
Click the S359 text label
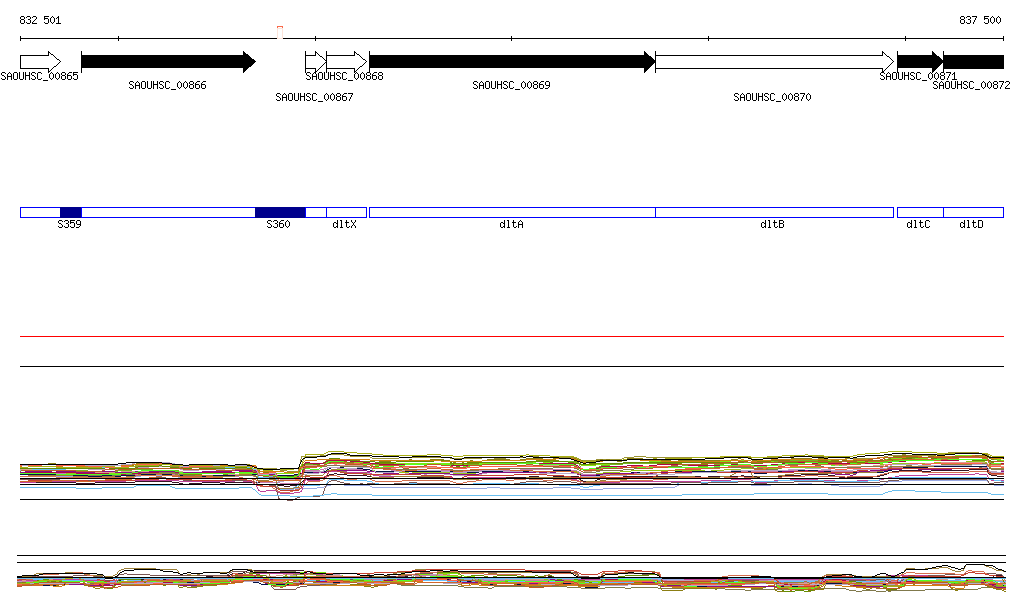(x=69, y=225)
